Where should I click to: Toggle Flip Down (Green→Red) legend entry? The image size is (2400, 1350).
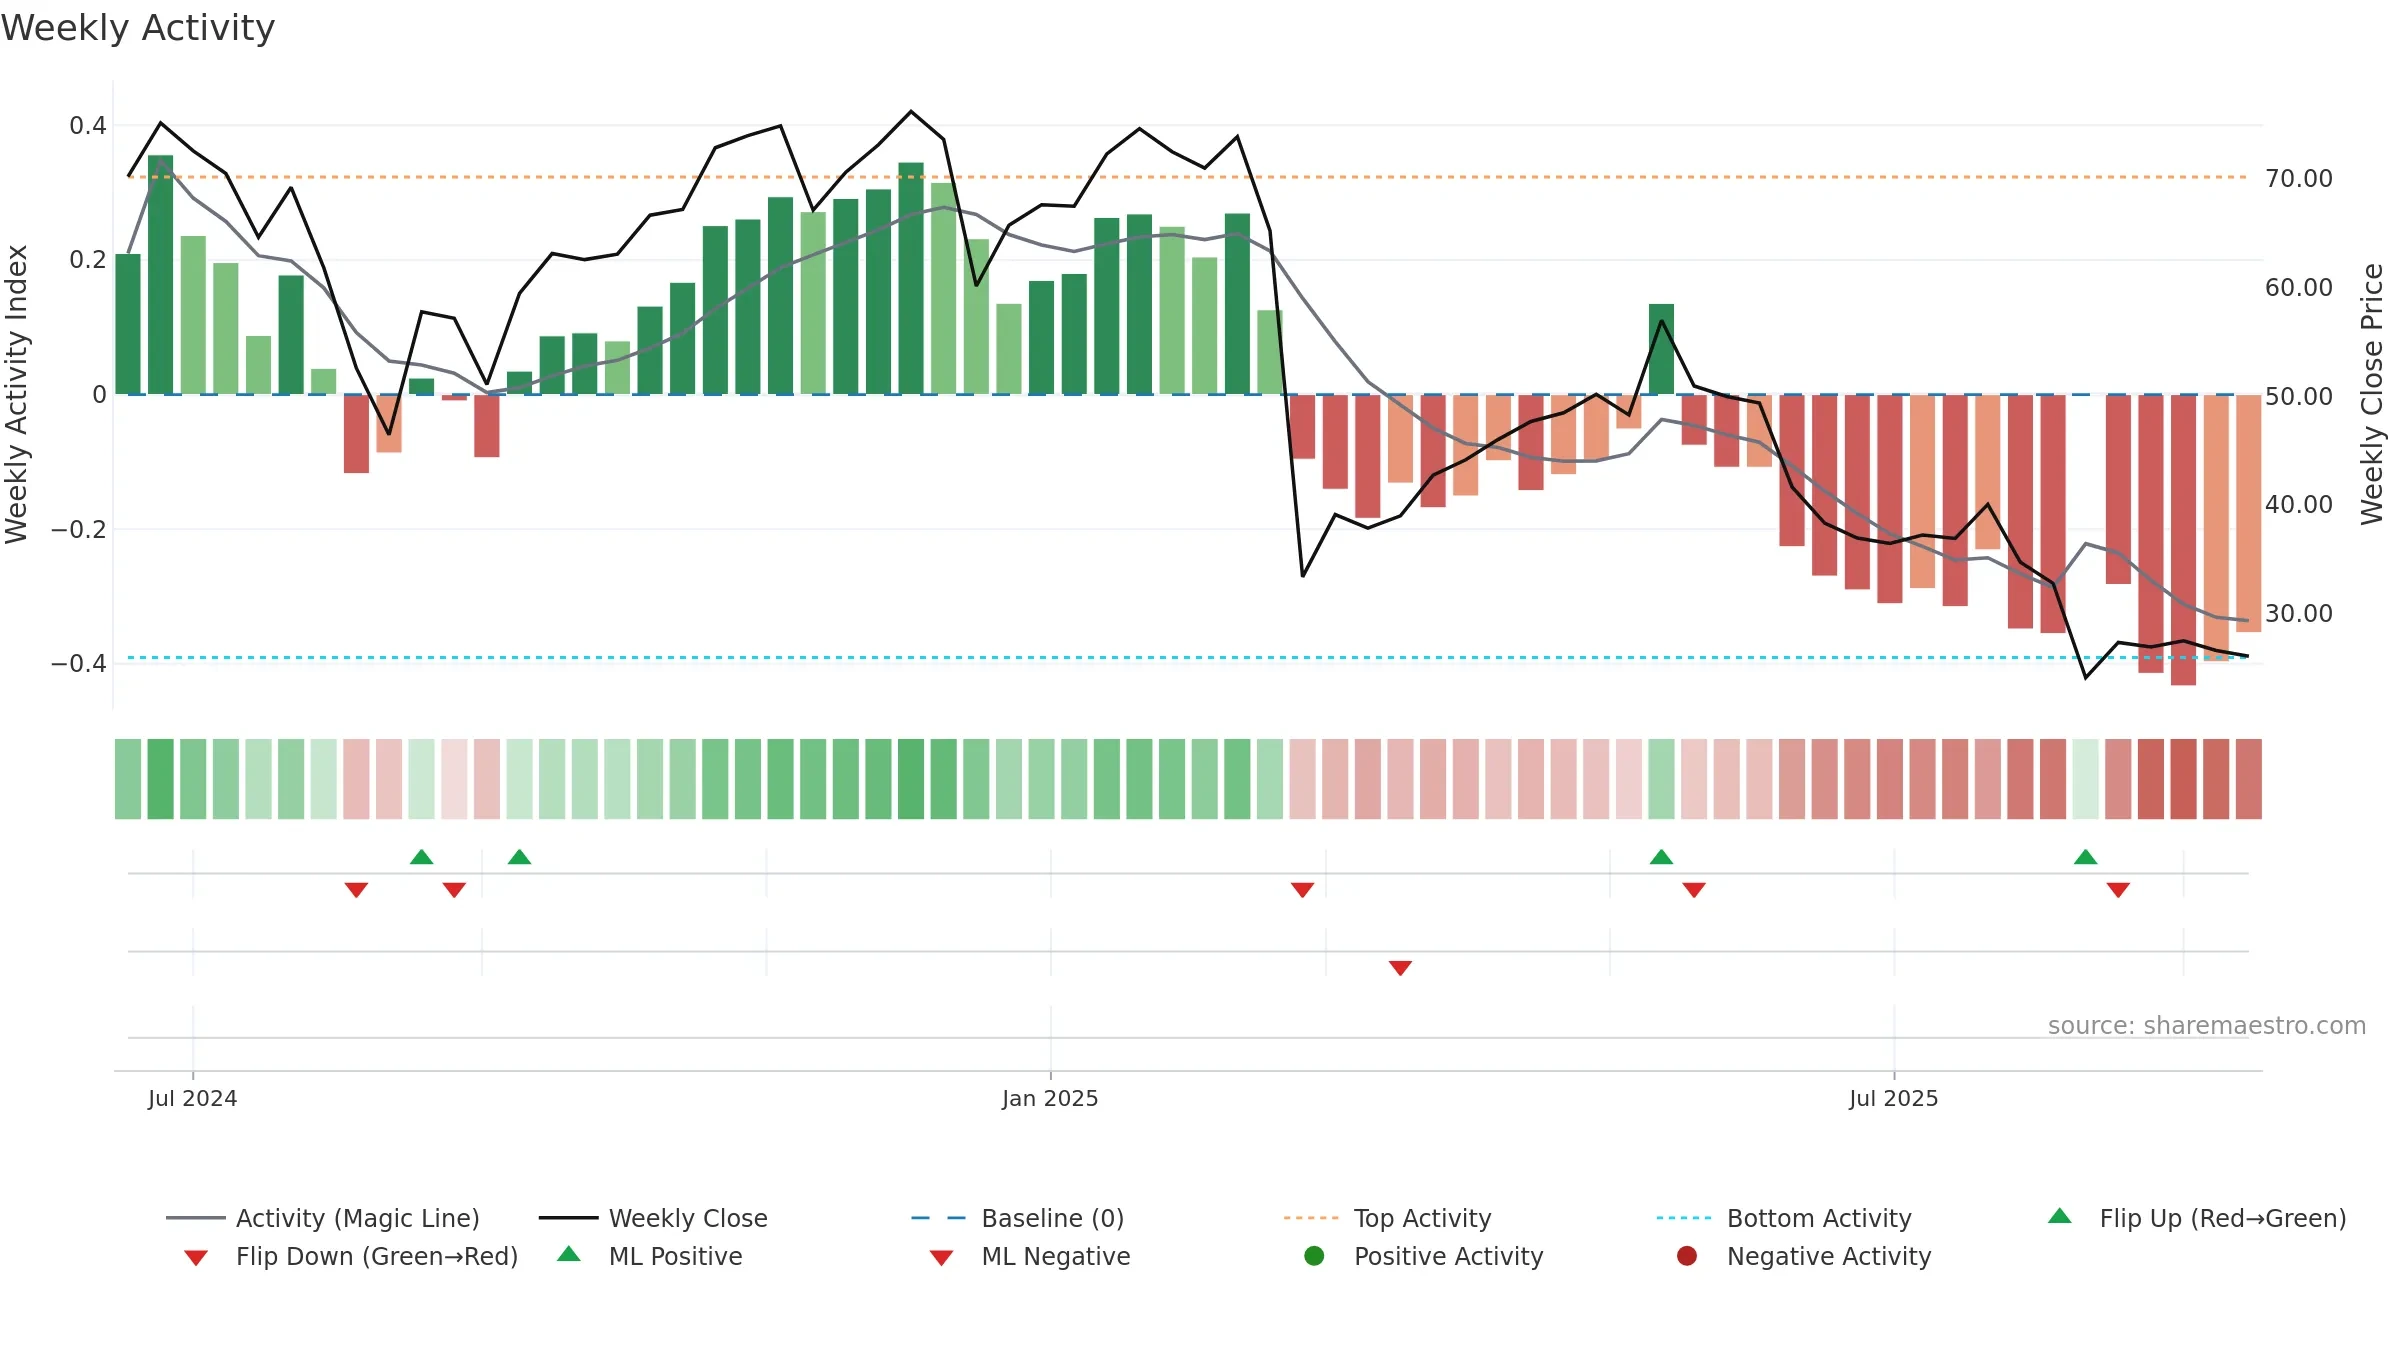tap(351, 1256)
